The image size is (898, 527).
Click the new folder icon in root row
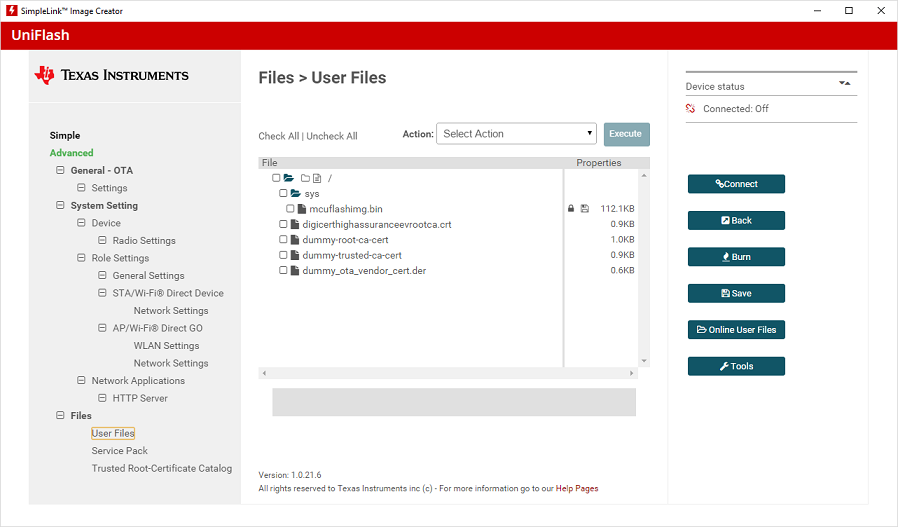(305, 178)
